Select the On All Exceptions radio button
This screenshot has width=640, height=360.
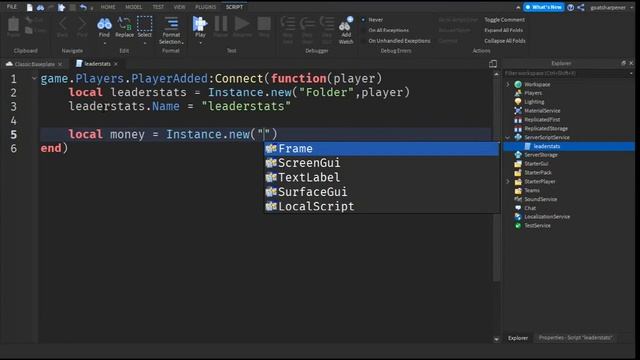point(363,30)
